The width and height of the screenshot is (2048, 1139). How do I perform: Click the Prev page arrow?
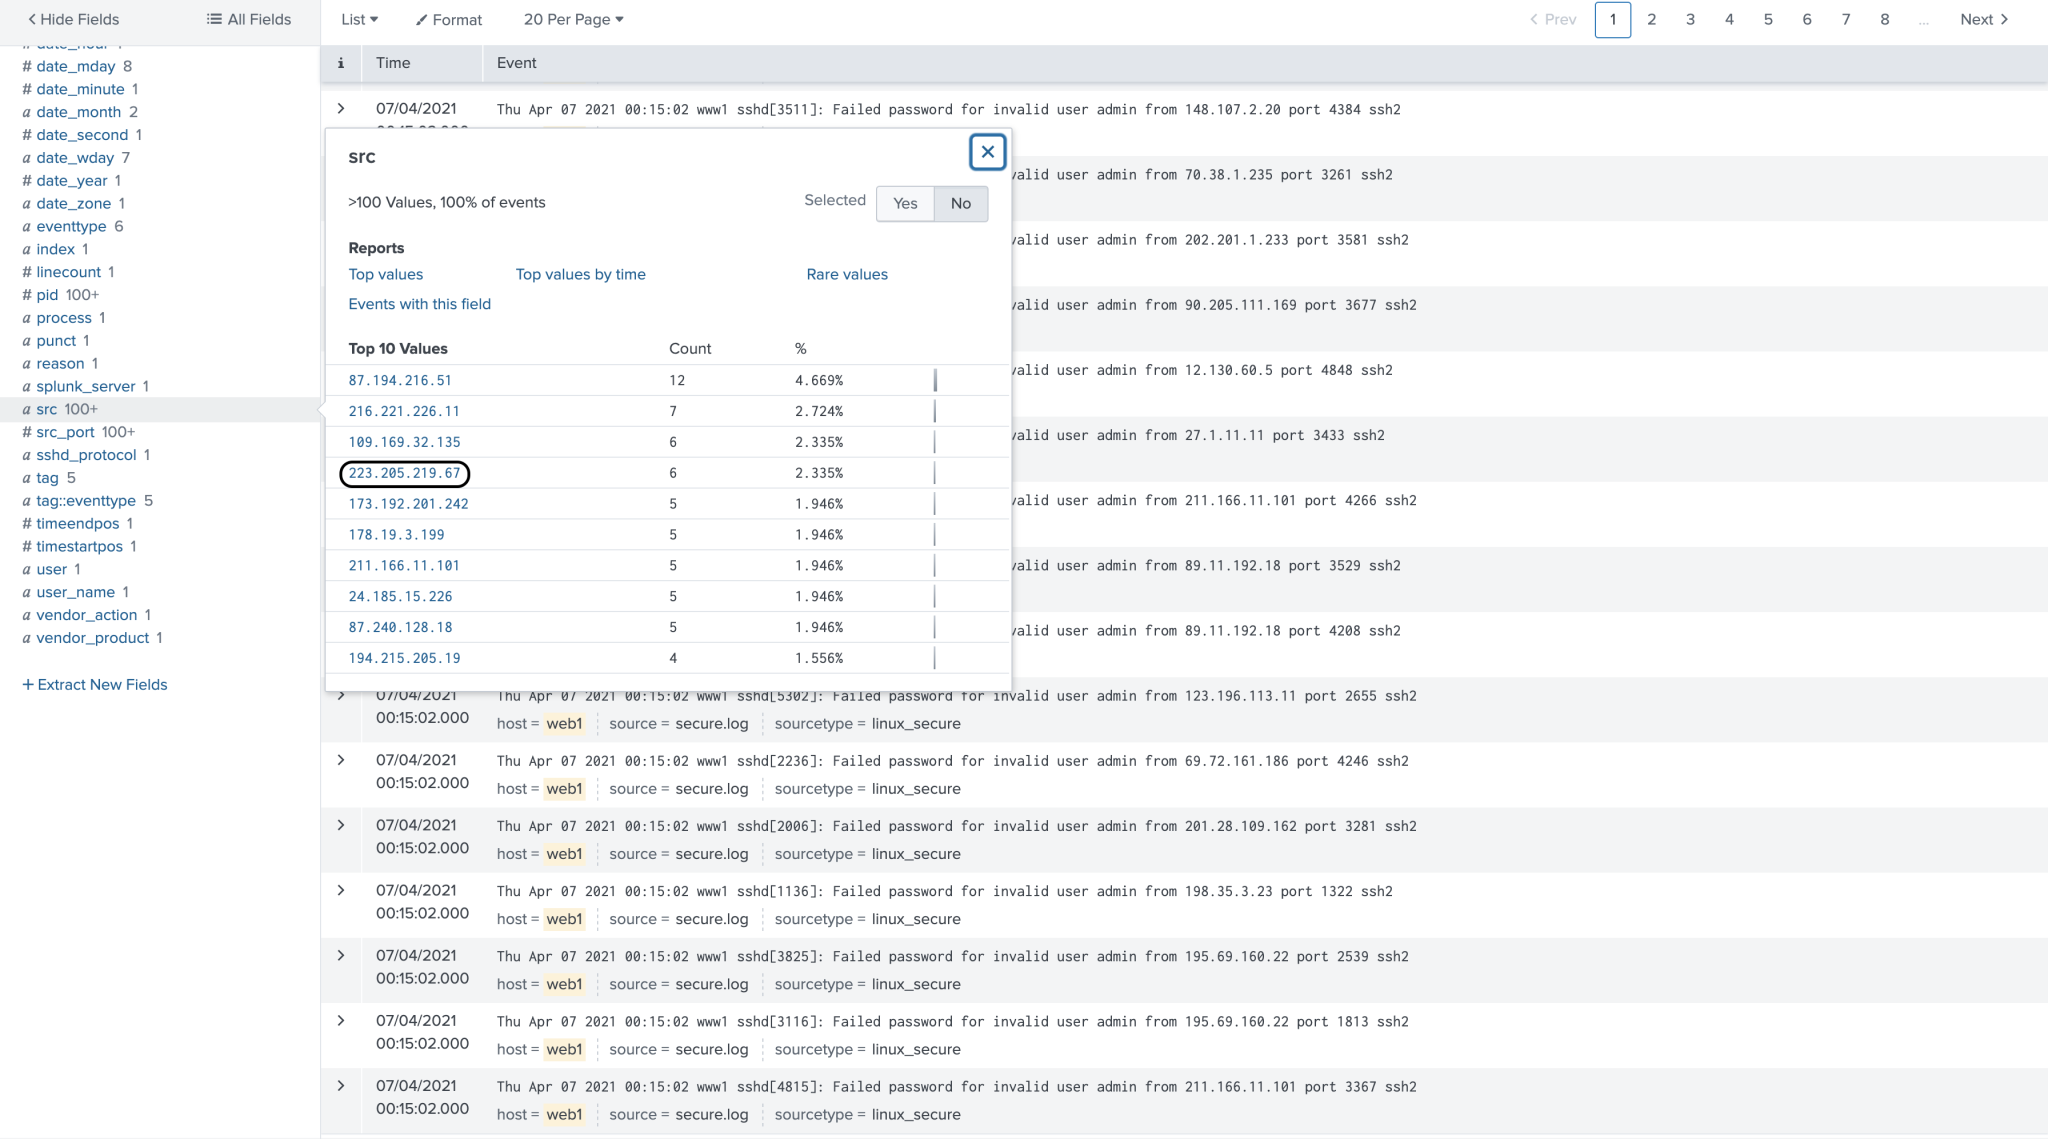pos(1537,19)
